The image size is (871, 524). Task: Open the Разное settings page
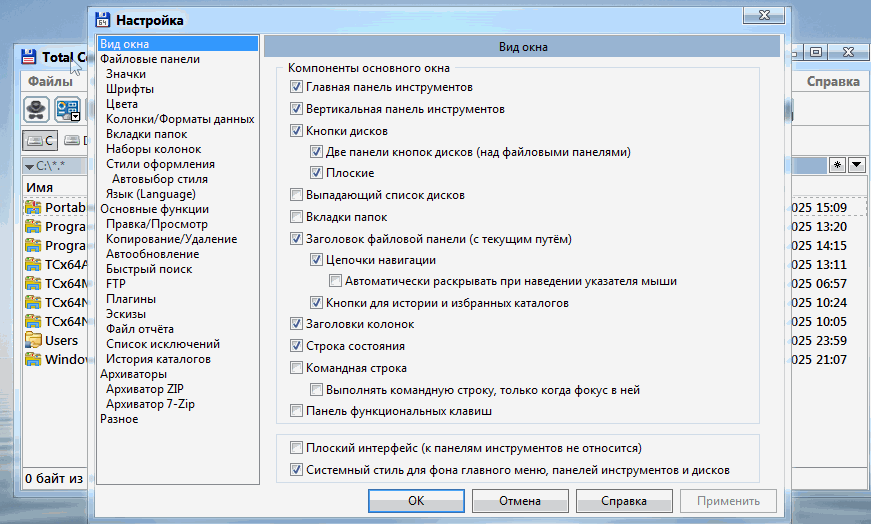click(x=119, y=419)
